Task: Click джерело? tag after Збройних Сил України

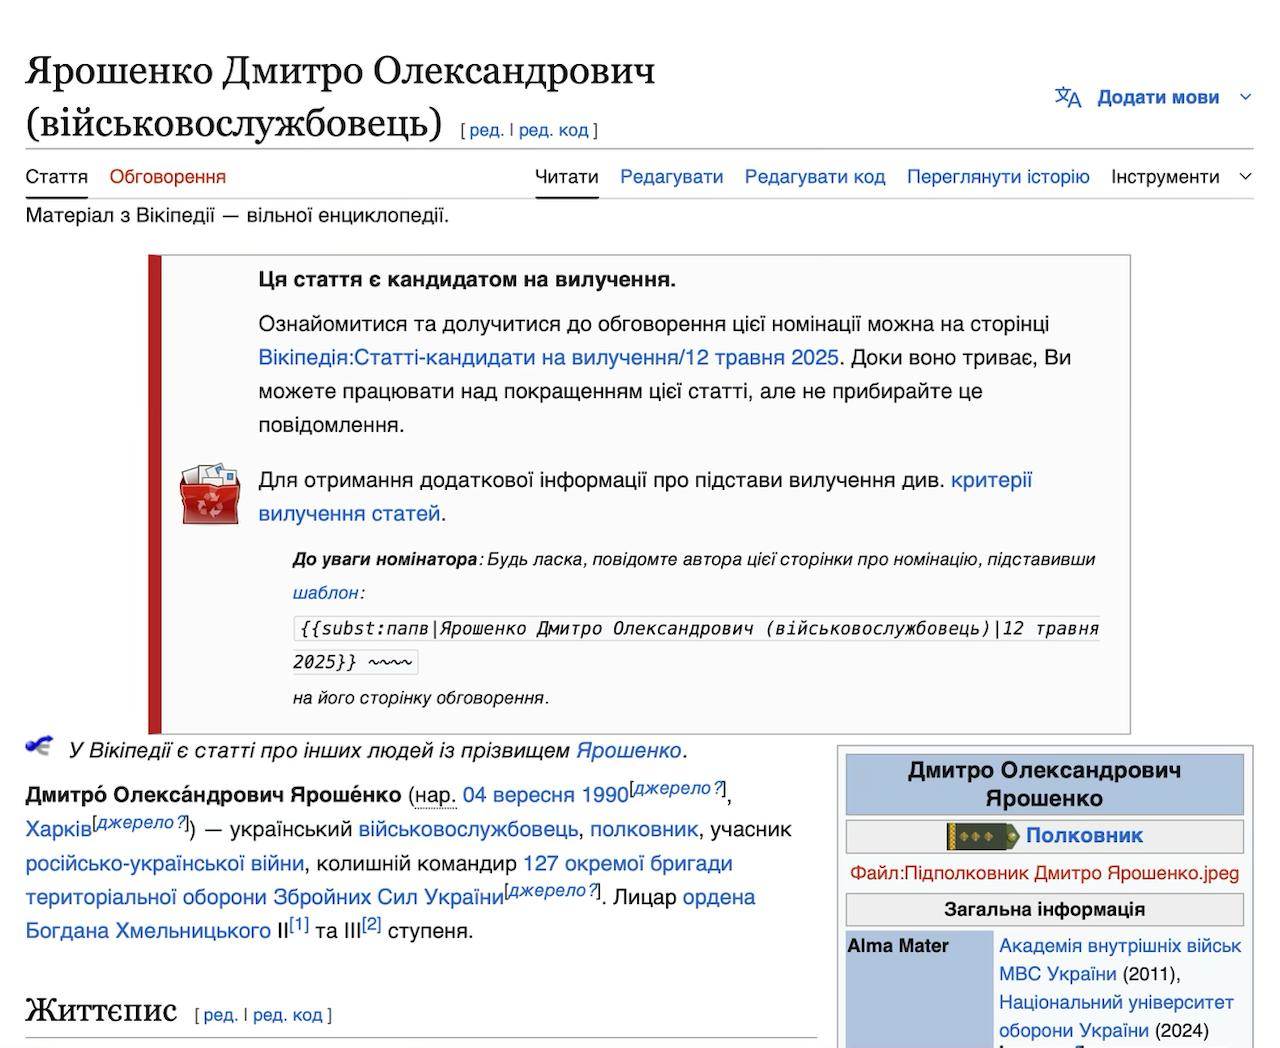Action: 552,890
